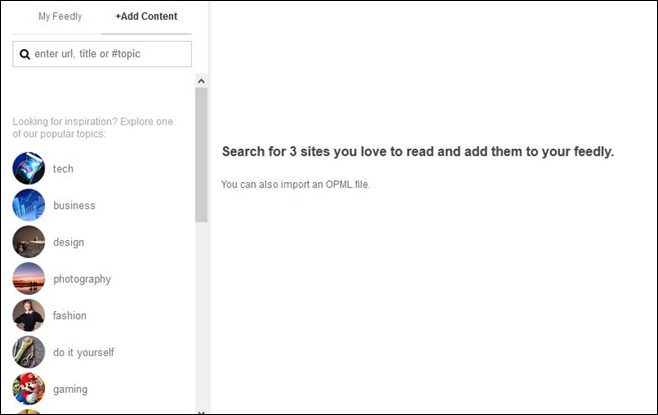Open the photography sunset thumbnail
The width and height of the screenshot is (658, 415).
coord(29,279)
